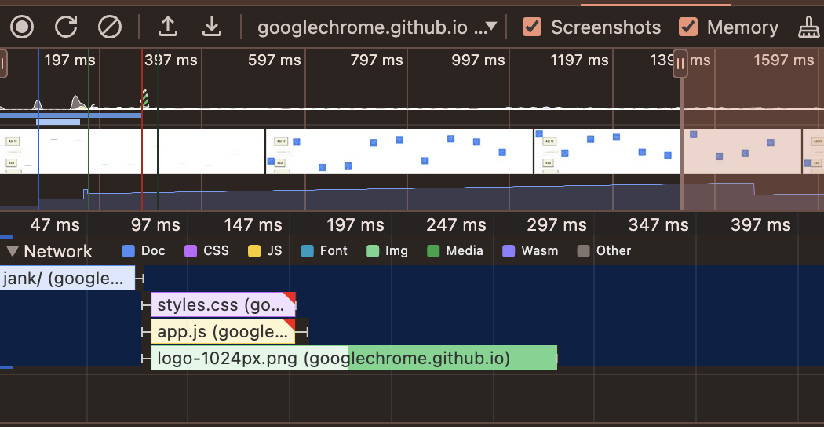Open the googlechrome.github.io recording dropdown
The height and width of the screenshot is (427, 824).
coord(377,27)
